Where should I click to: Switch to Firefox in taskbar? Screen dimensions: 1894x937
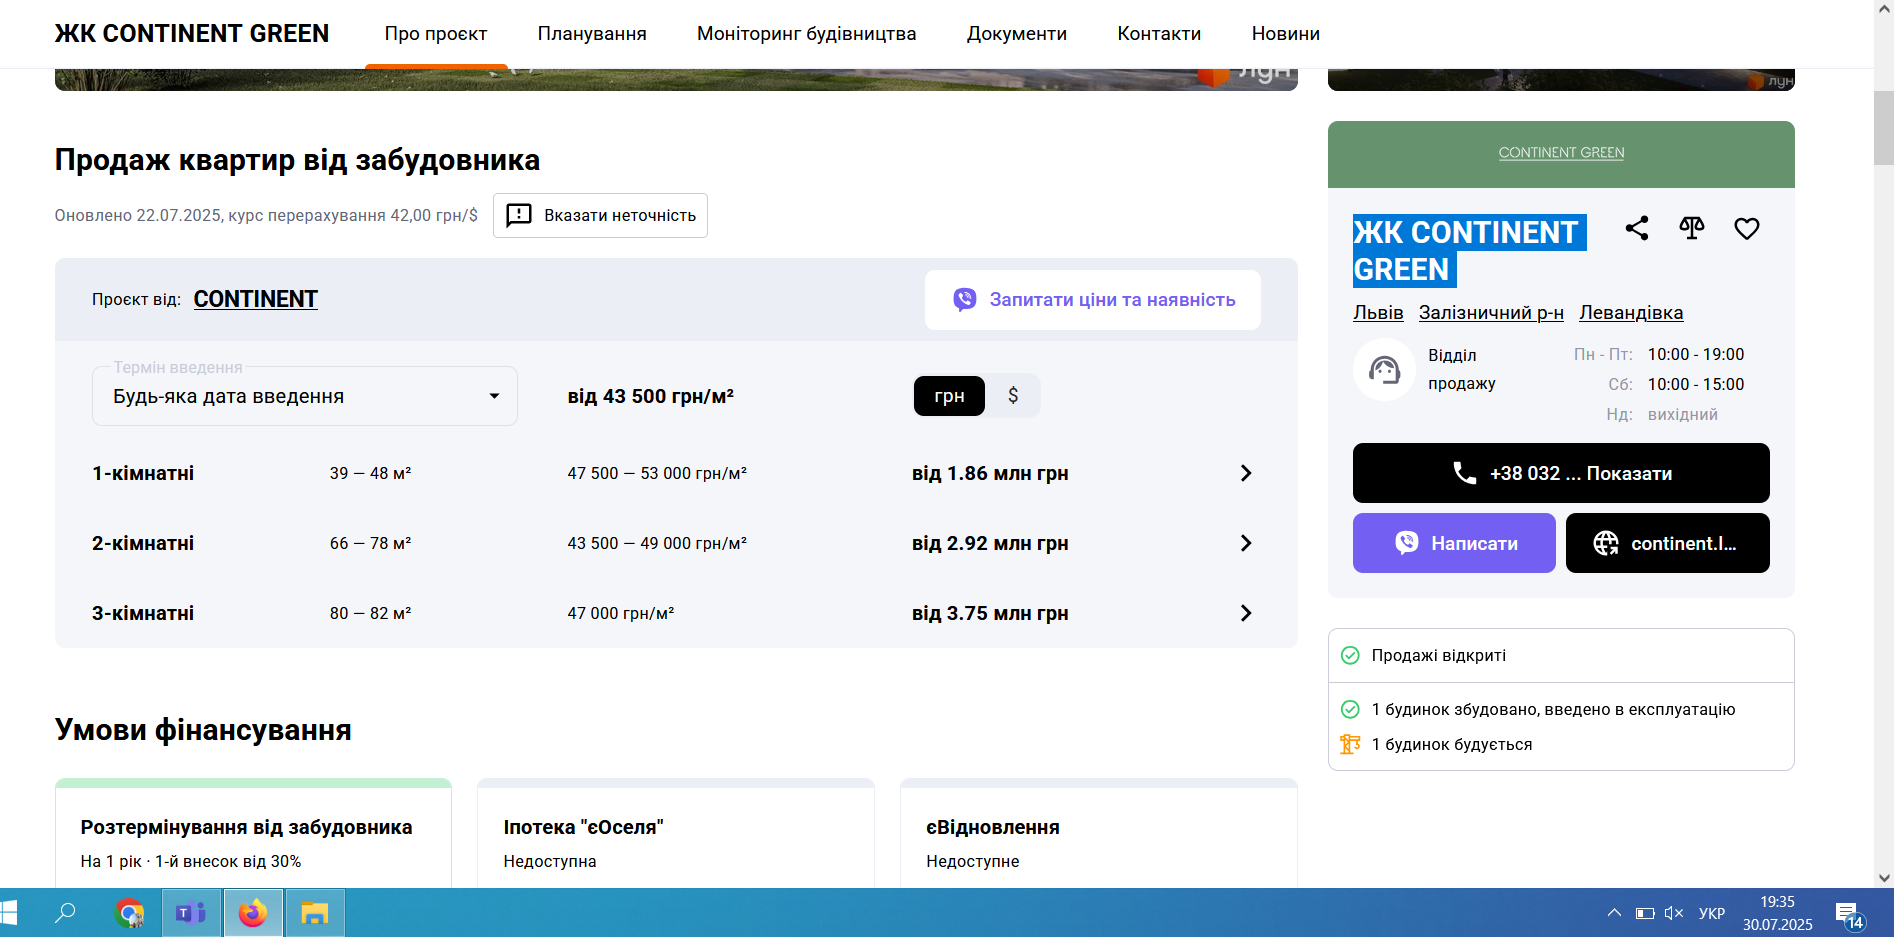pyautogui.click(x=253, y=912)
